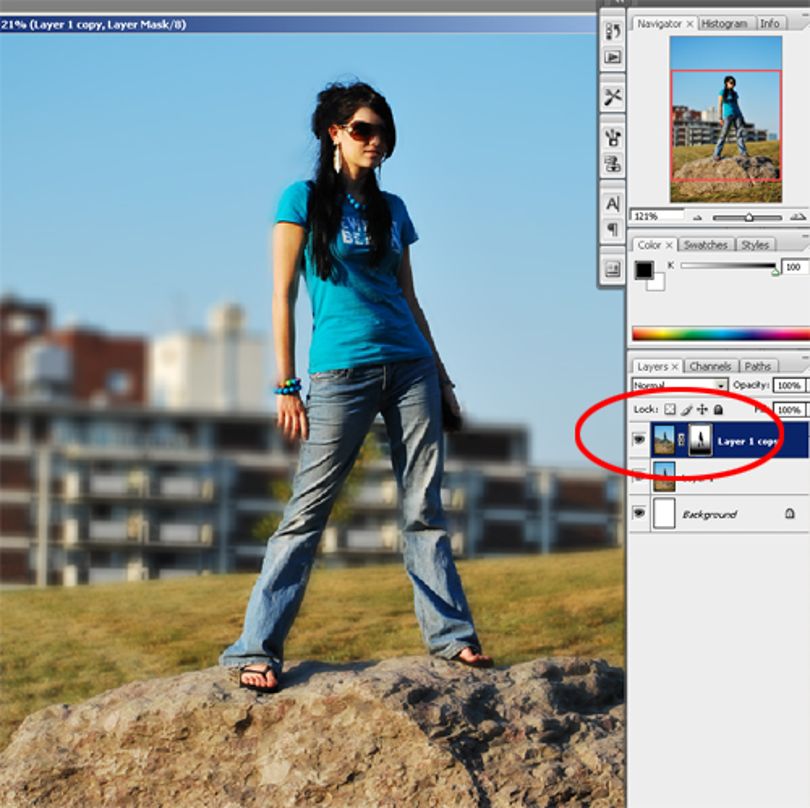
Task: Click the navigator zoom slider handle
Action: tap(749, 217)
